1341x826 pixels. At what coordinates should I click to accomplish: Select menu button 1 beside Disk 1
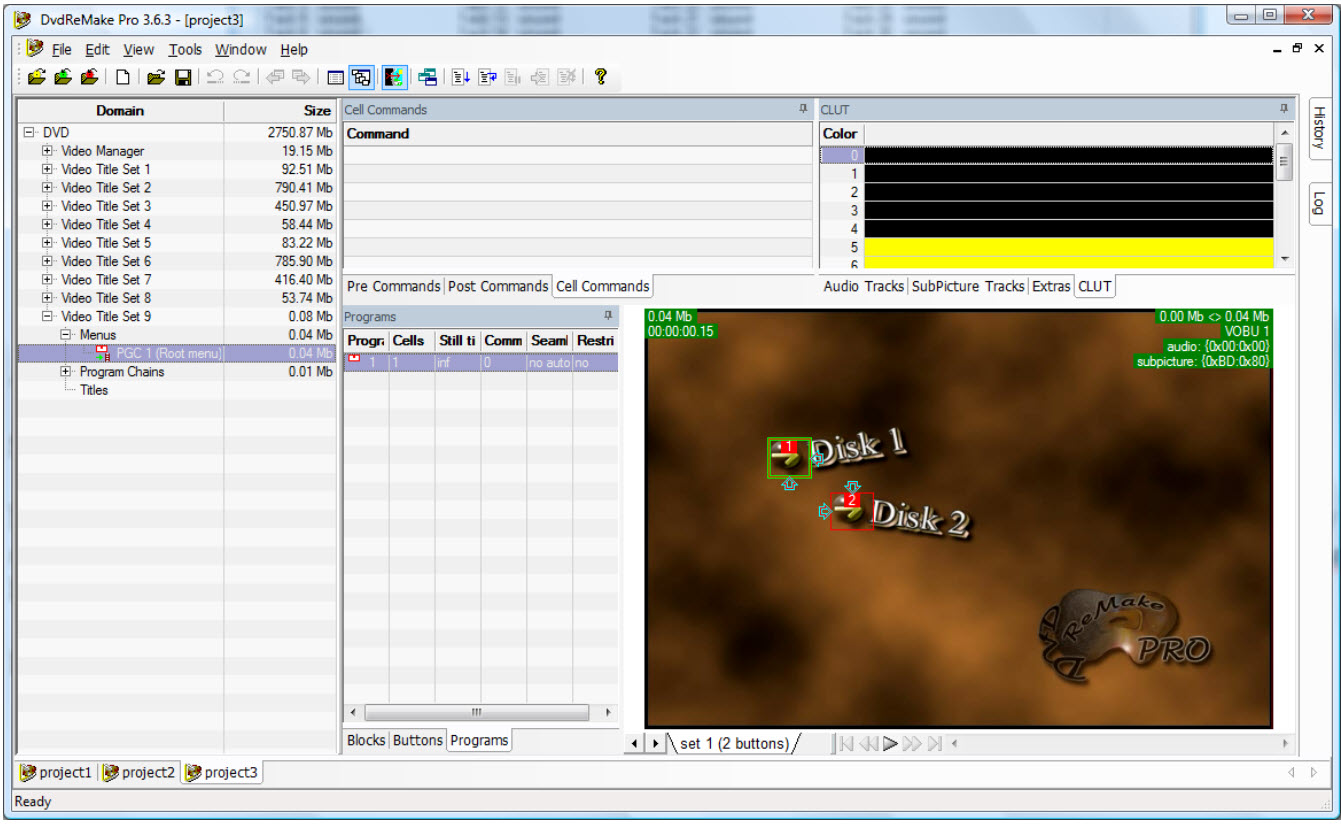pyautogui.click(x=789, y=458)
